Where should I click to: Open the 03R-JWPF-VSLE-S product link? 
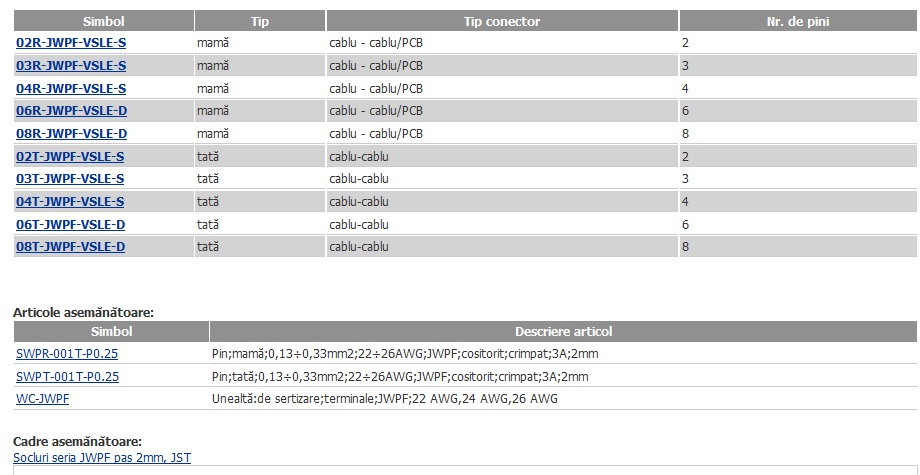[x=71, y=66]
